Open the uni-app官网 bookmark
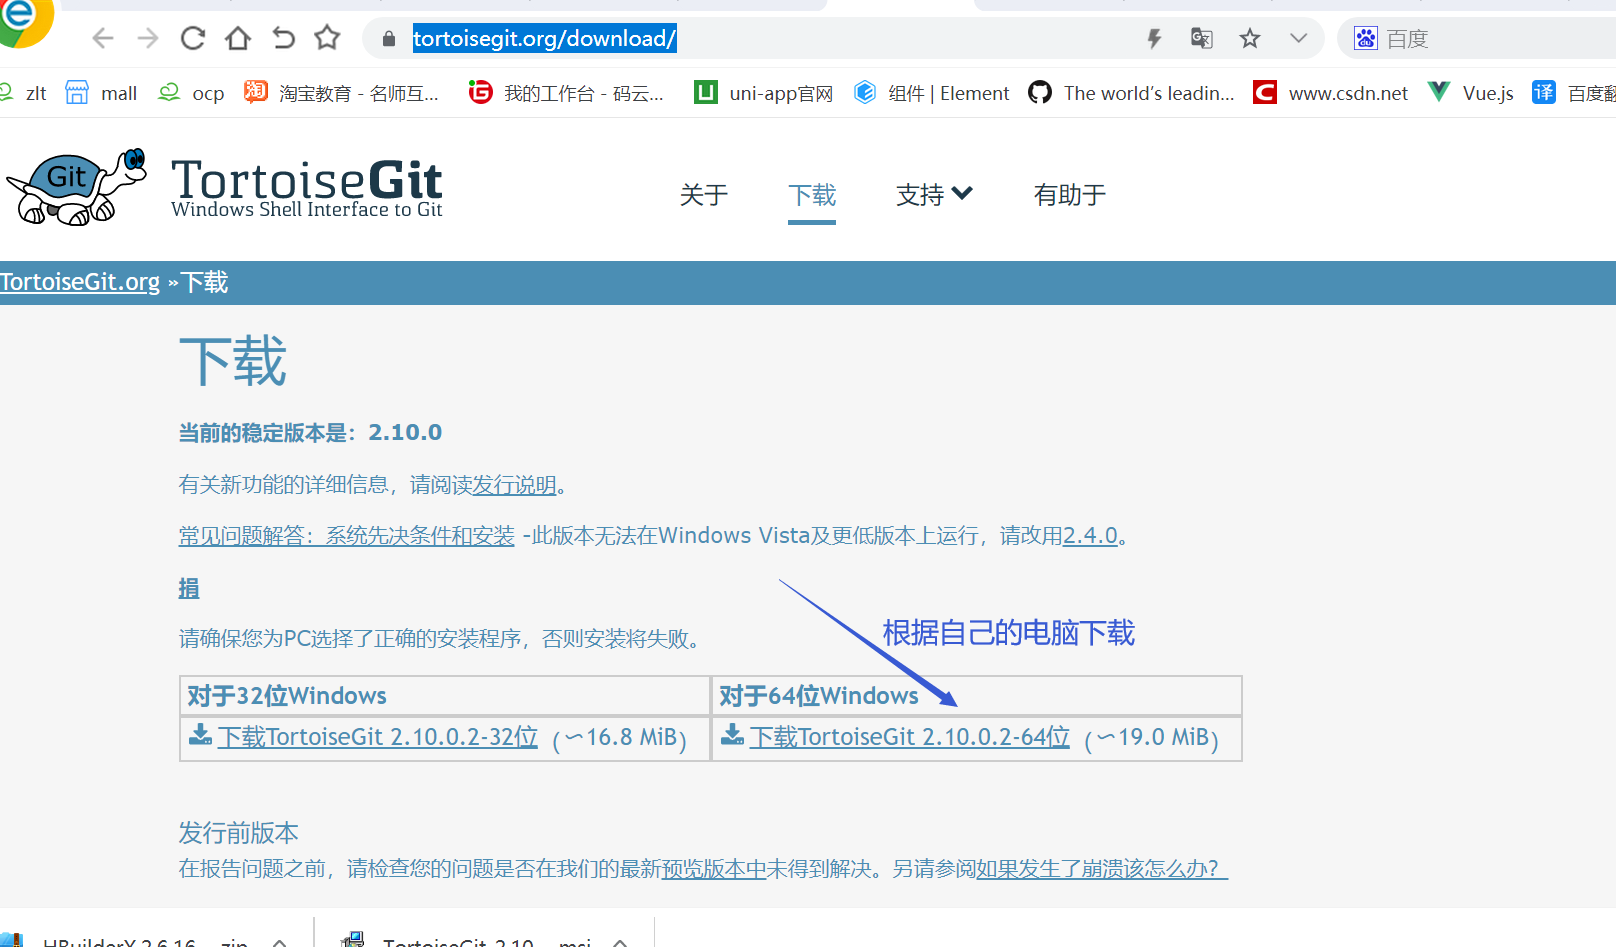The height and width of the screenshot is (947, 1616). (764, 93)
